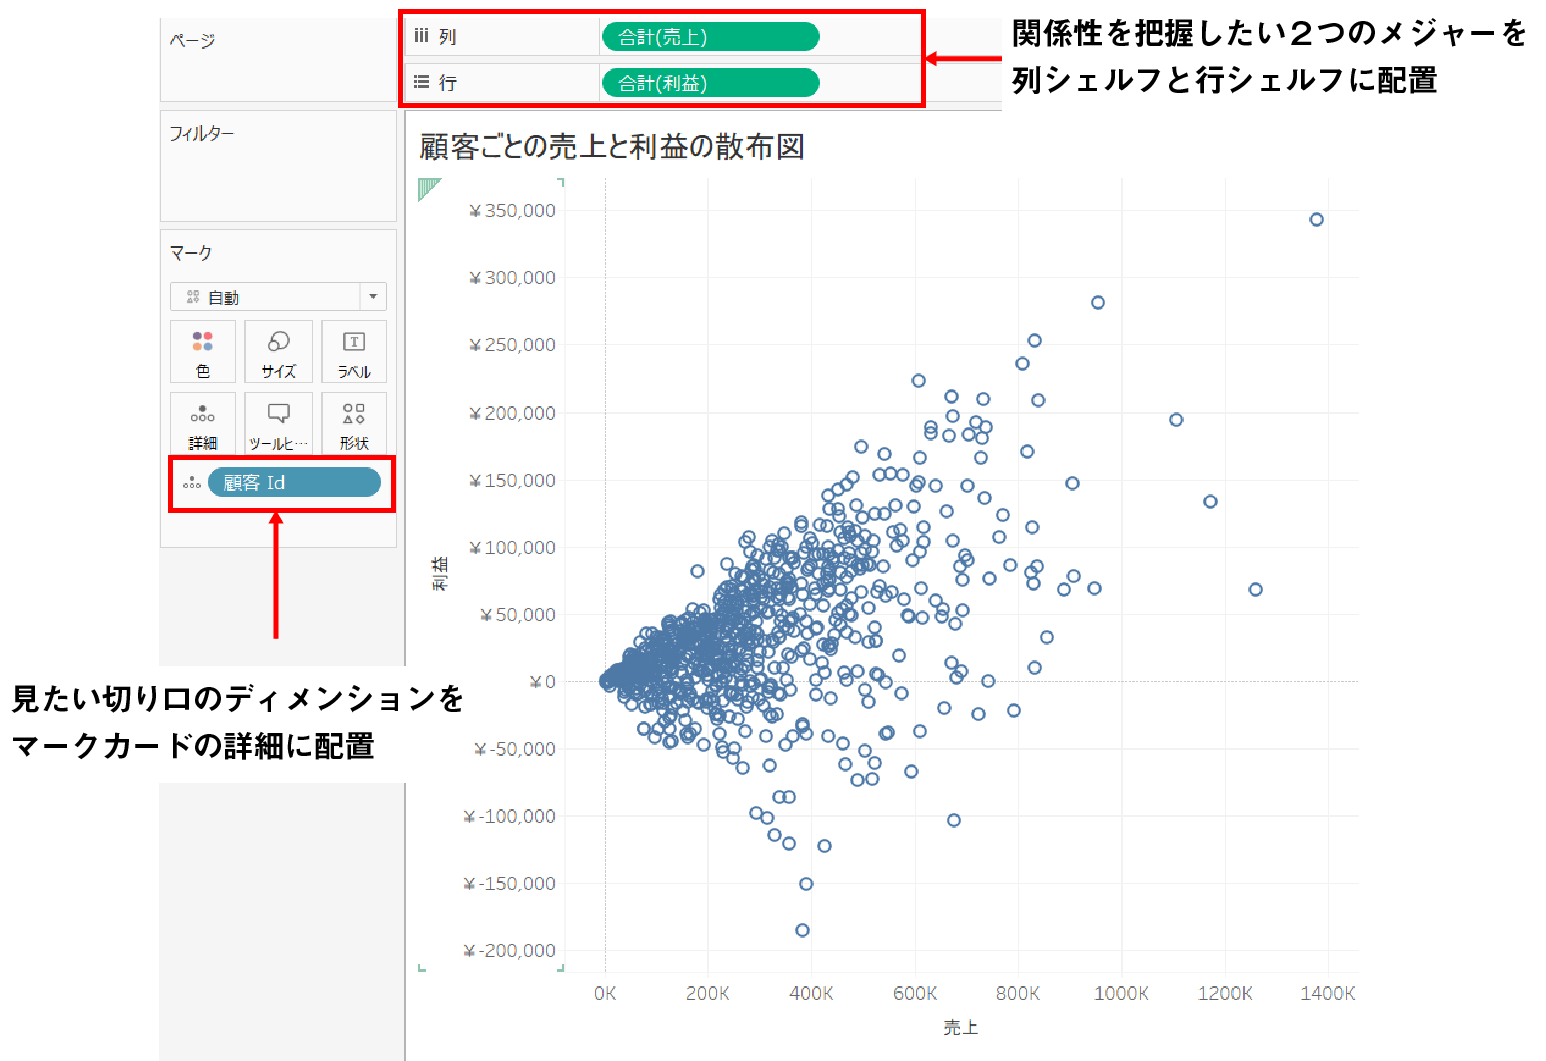Click the 売上 horizontal axis title

(960, 1027)
